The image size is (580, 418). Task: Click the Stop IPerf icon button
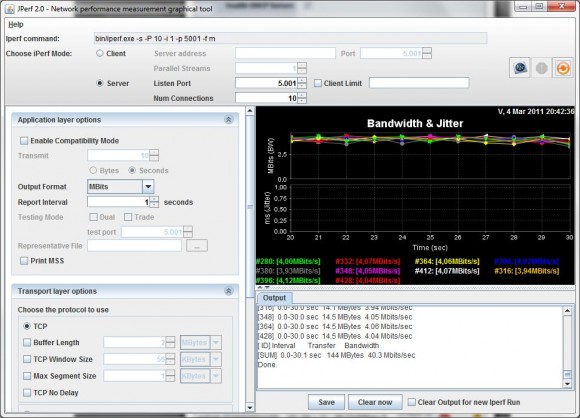541,68
